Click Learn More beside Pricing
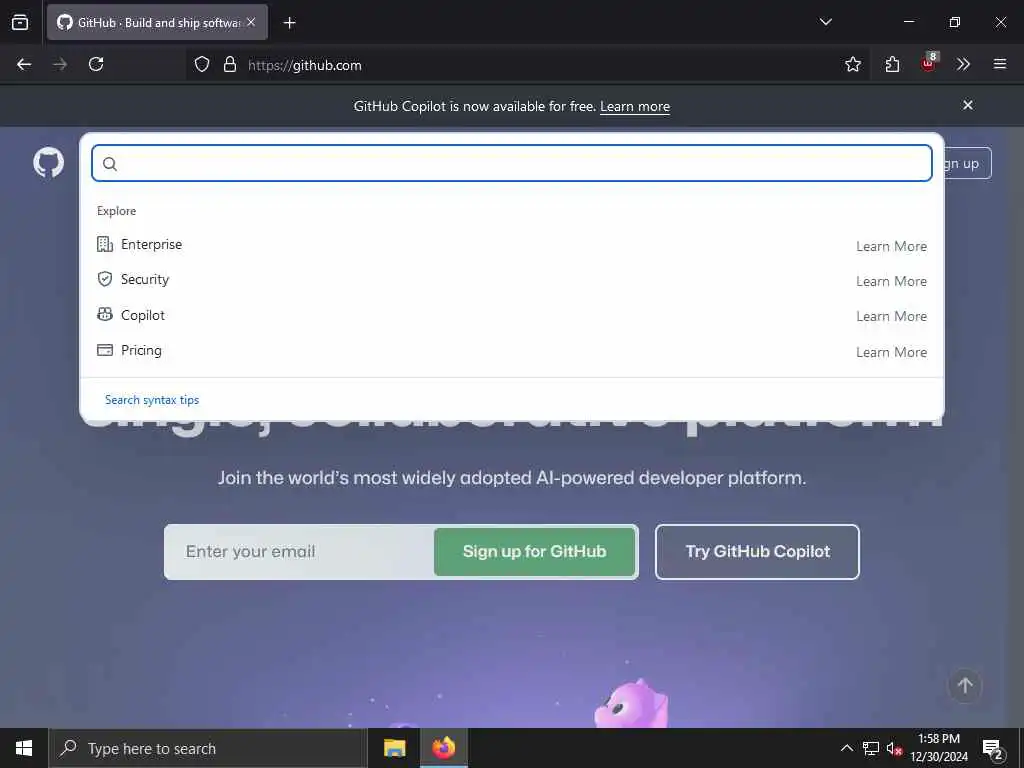This screenshot has width=1024, height=768. (x=891, y=352)
